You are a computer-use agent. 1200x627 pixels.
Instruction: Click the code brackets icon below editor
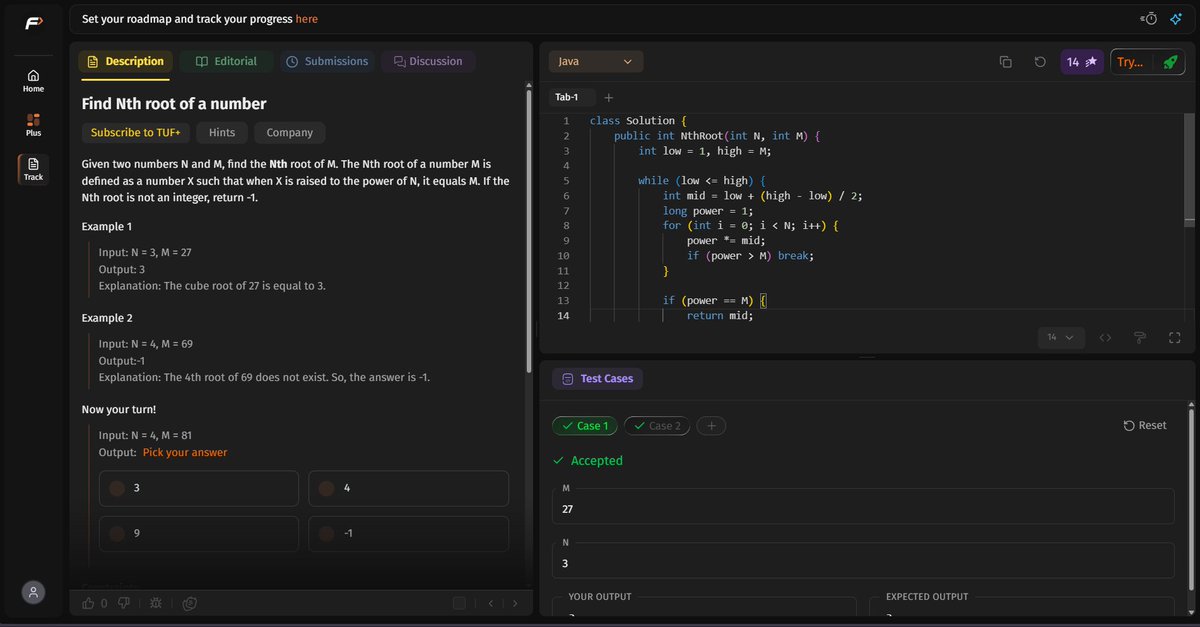pyautogui.click(x=1105, y=338)
